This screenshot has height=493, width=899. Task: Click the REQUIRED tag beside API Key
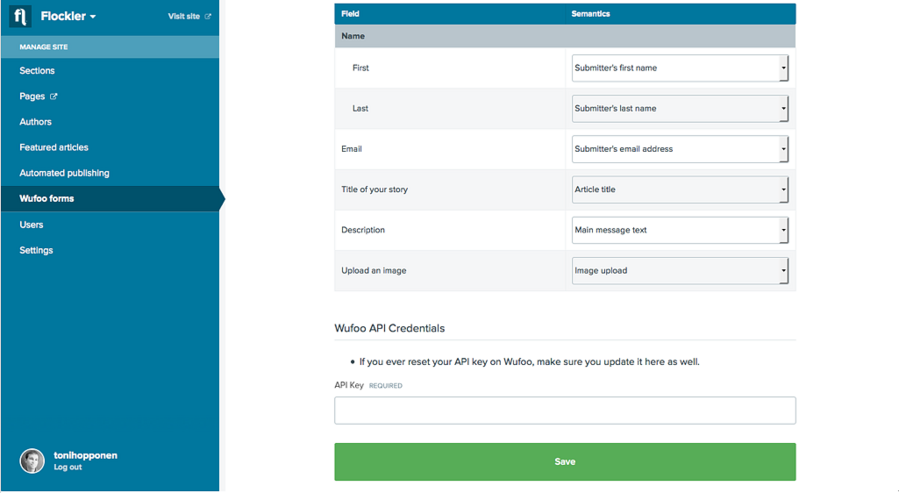tap(385, 386)
